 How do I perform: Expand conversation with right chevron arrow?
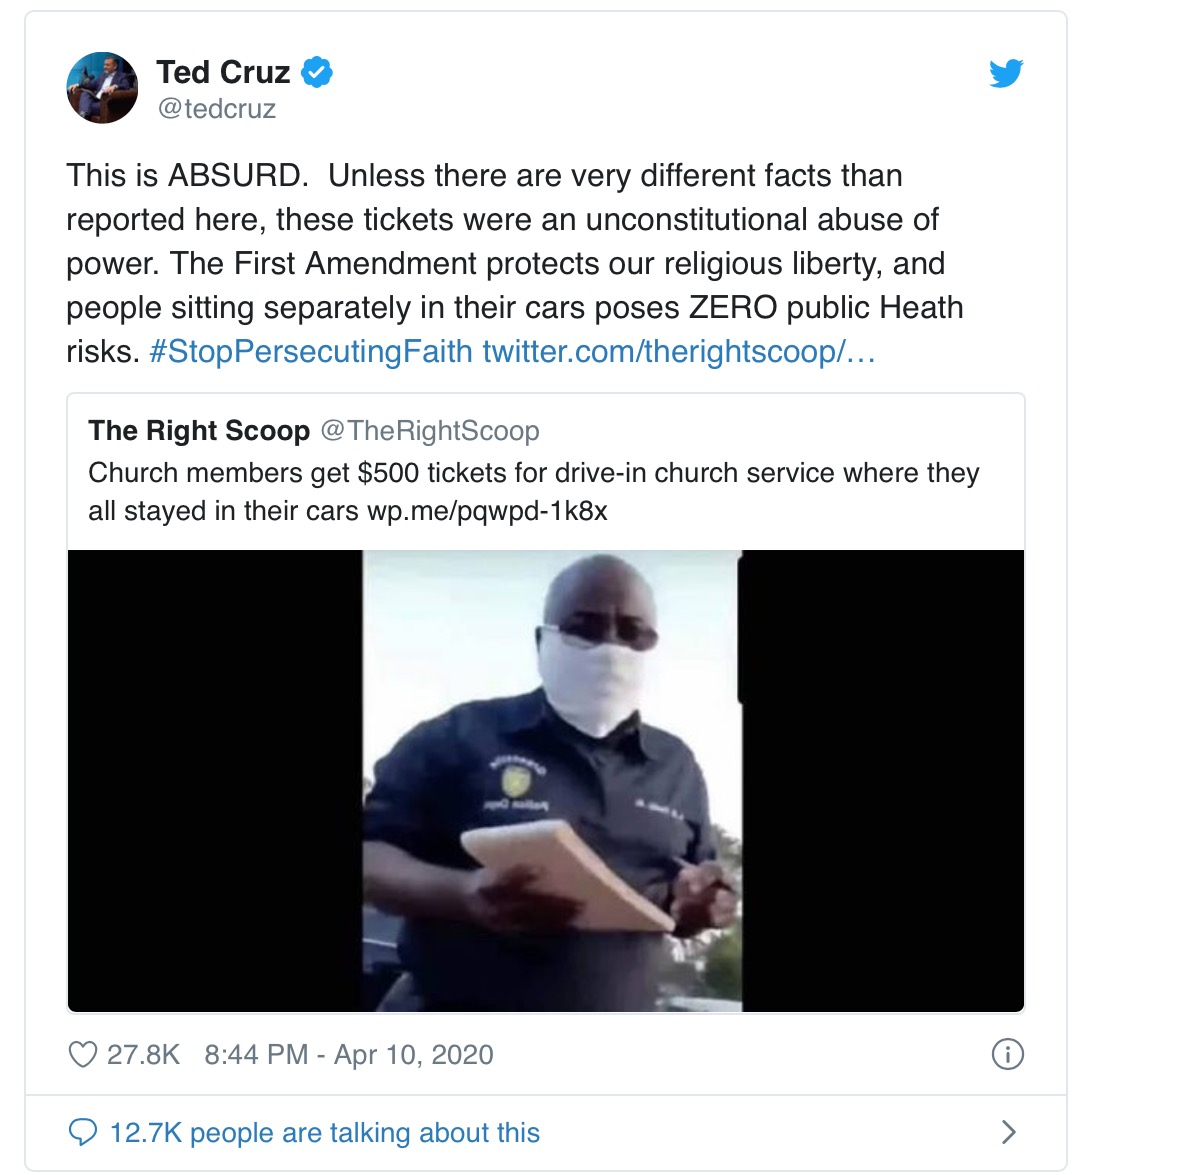[1009, 1132]
